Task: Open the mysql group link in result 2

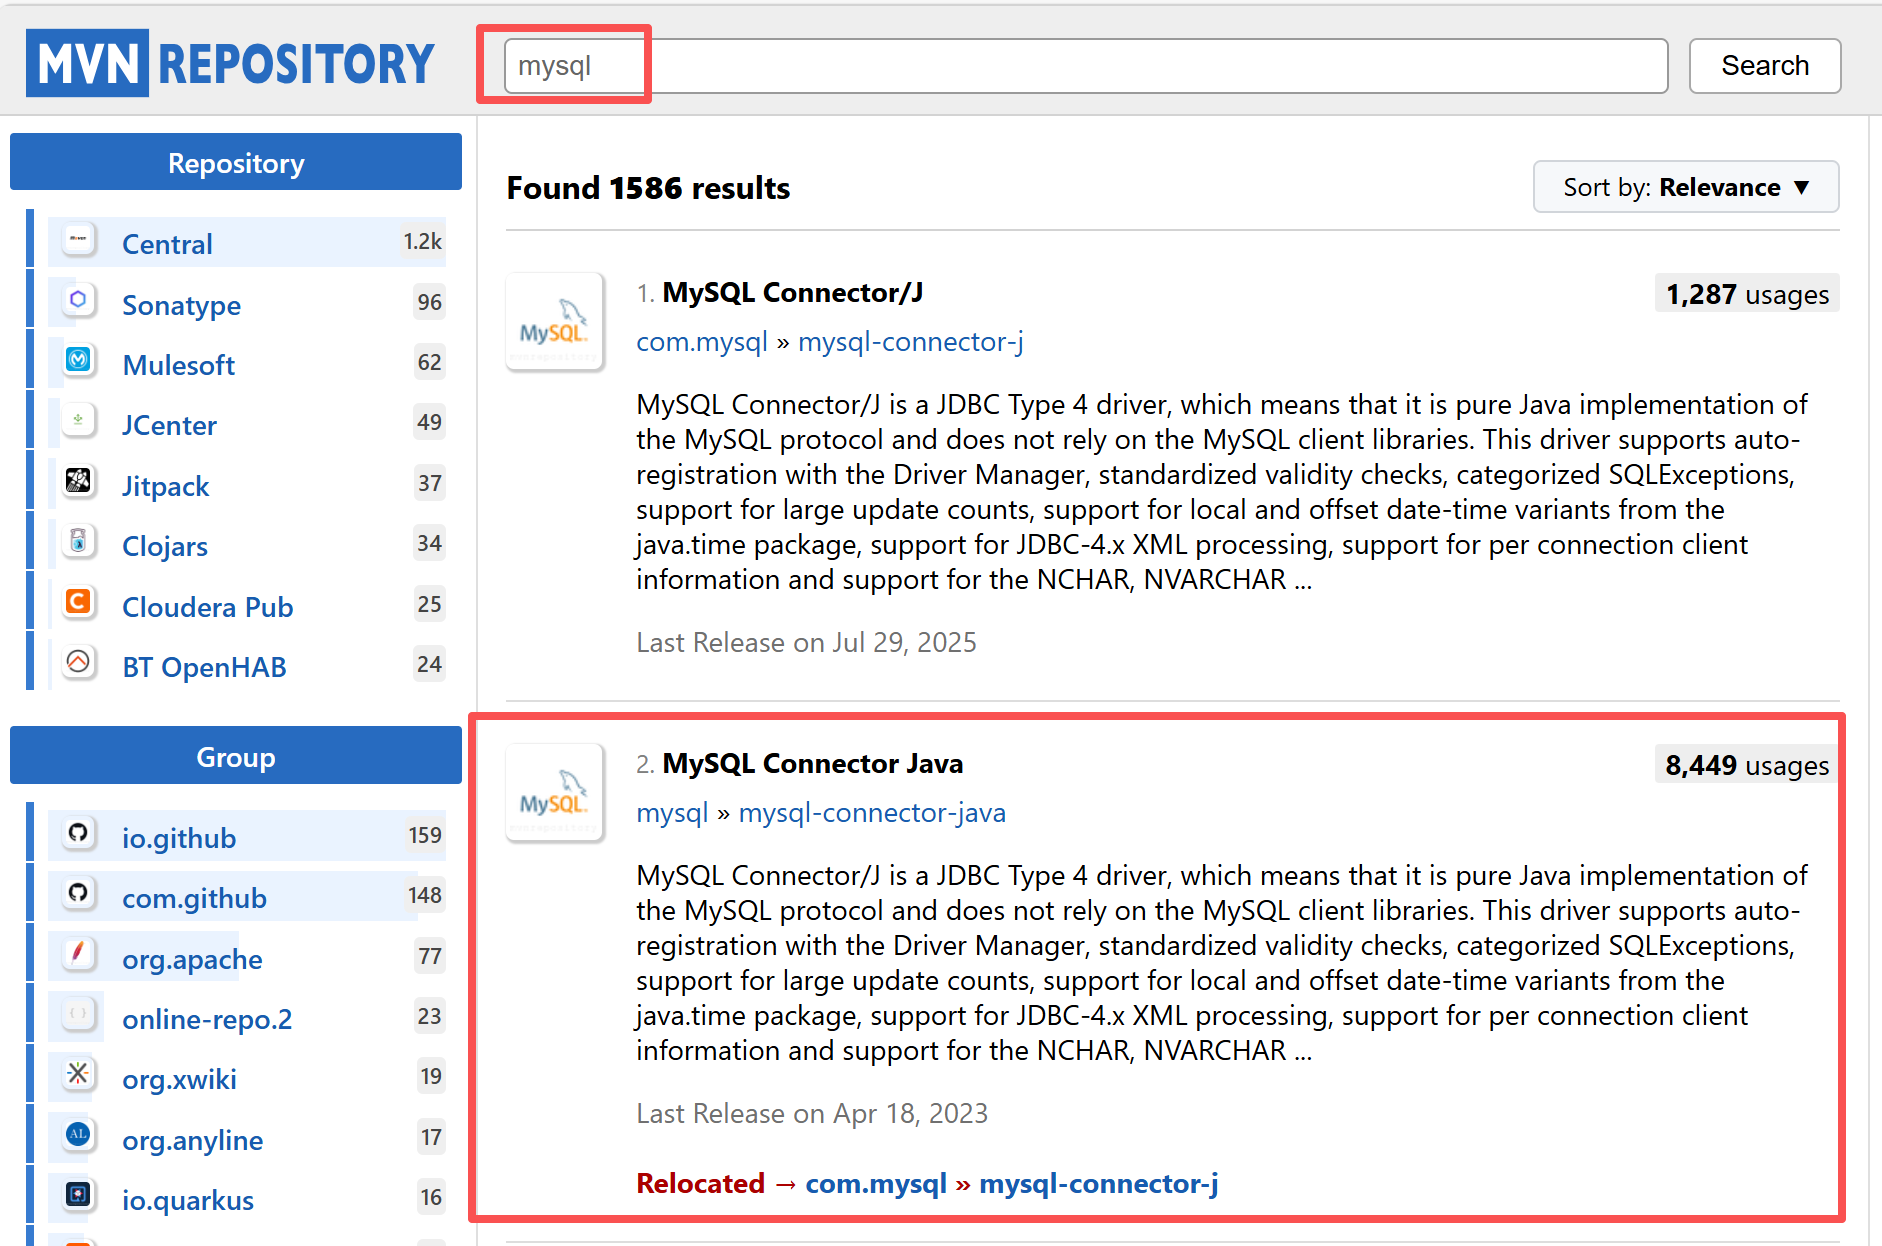Action: [672, 813]
